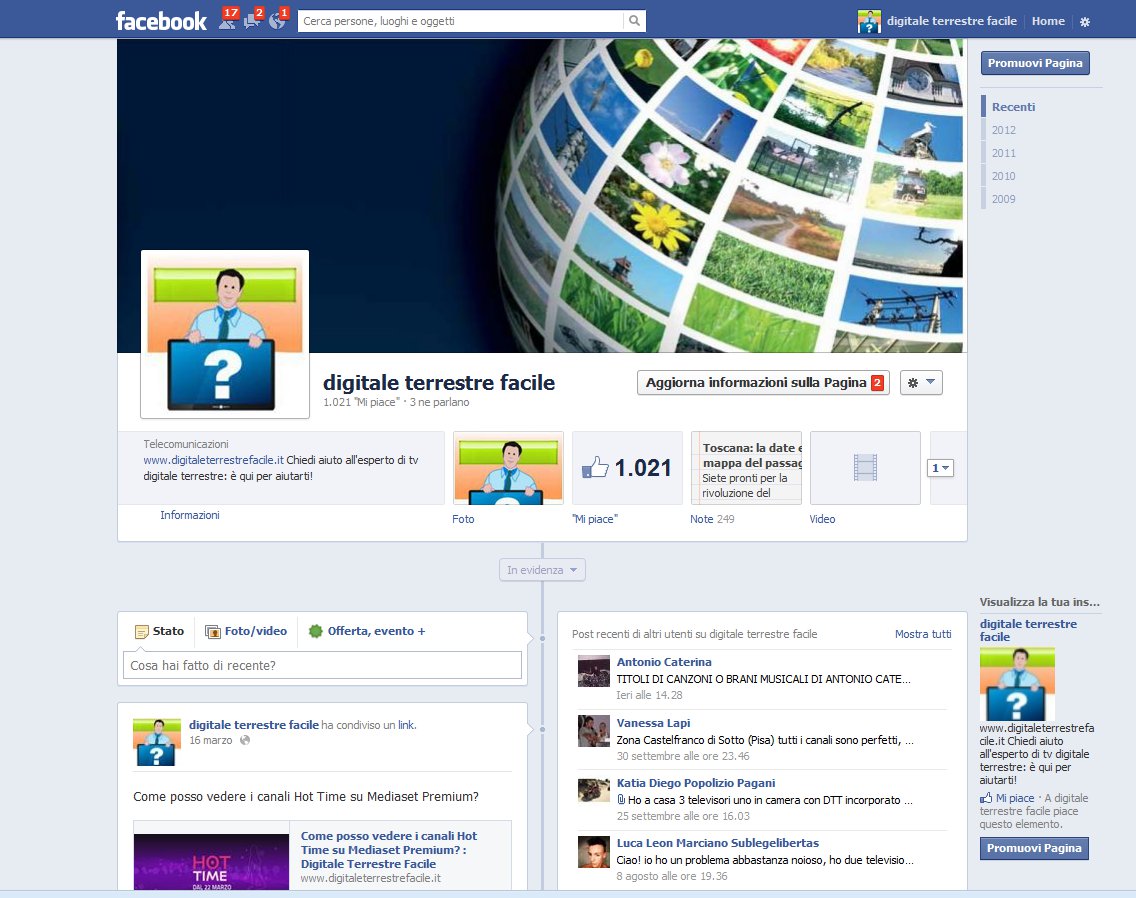This screenshot has width=1136, height=898.
Task: Jump to 2010 in the timeline
Action: (x=1003, y=176)
